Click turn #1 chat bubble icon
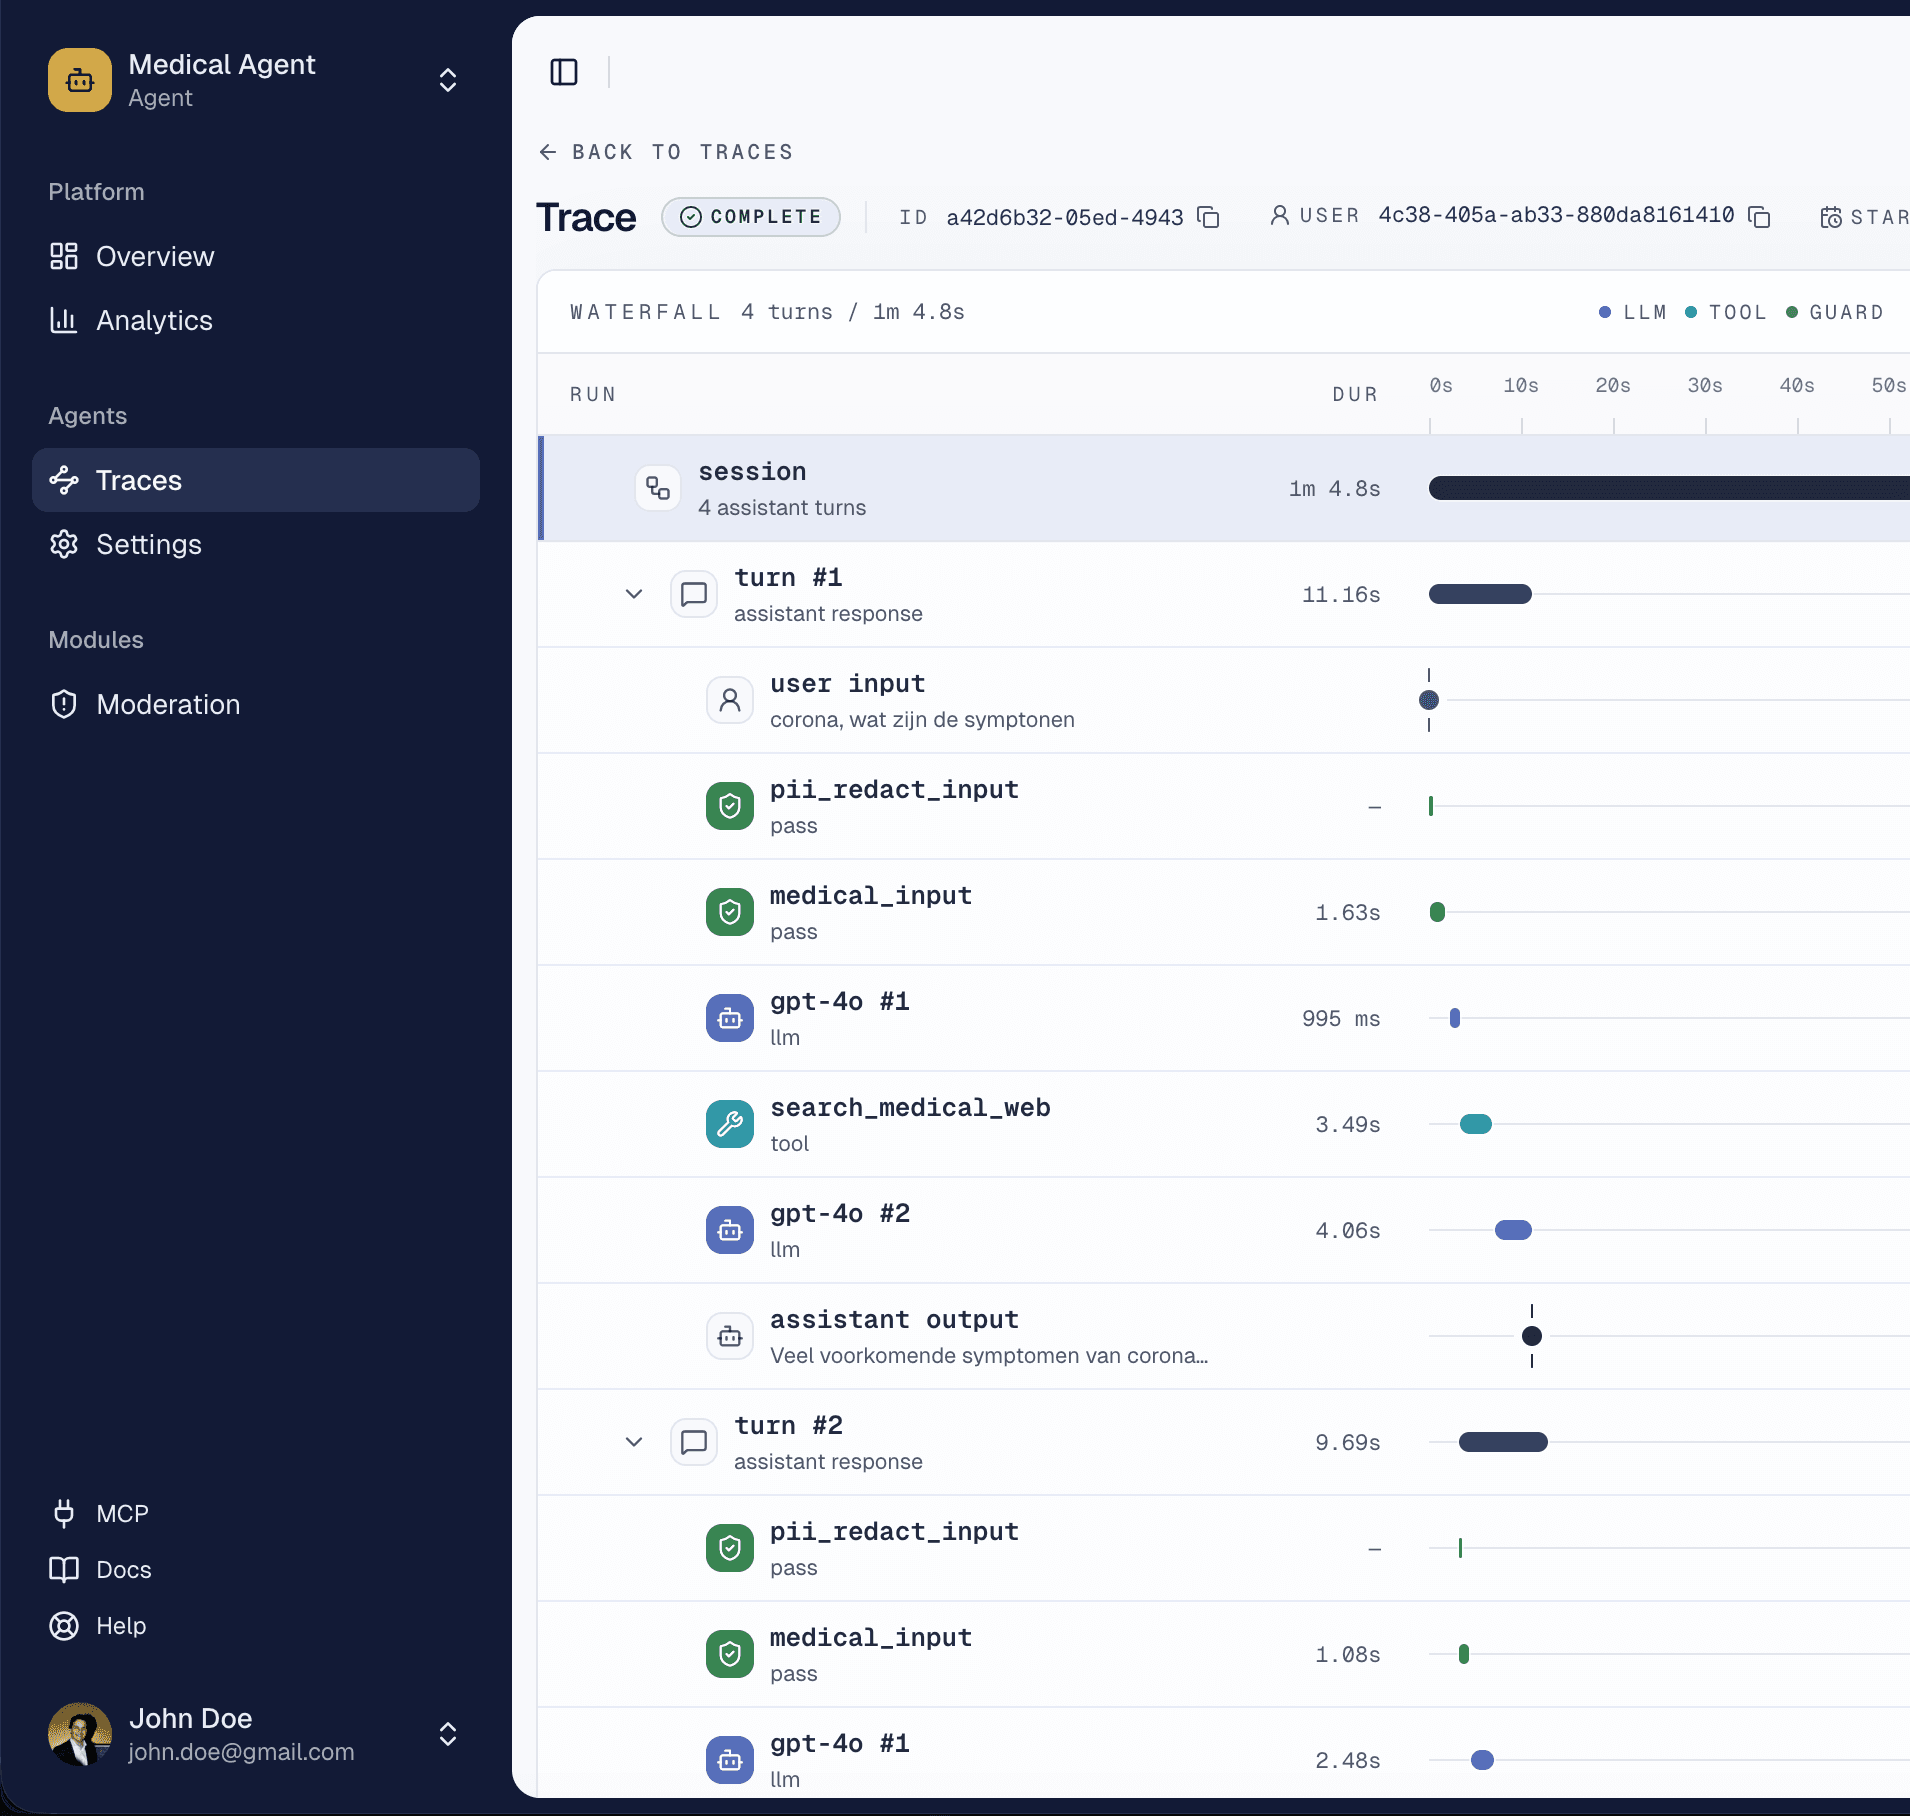 pos(694,594)
